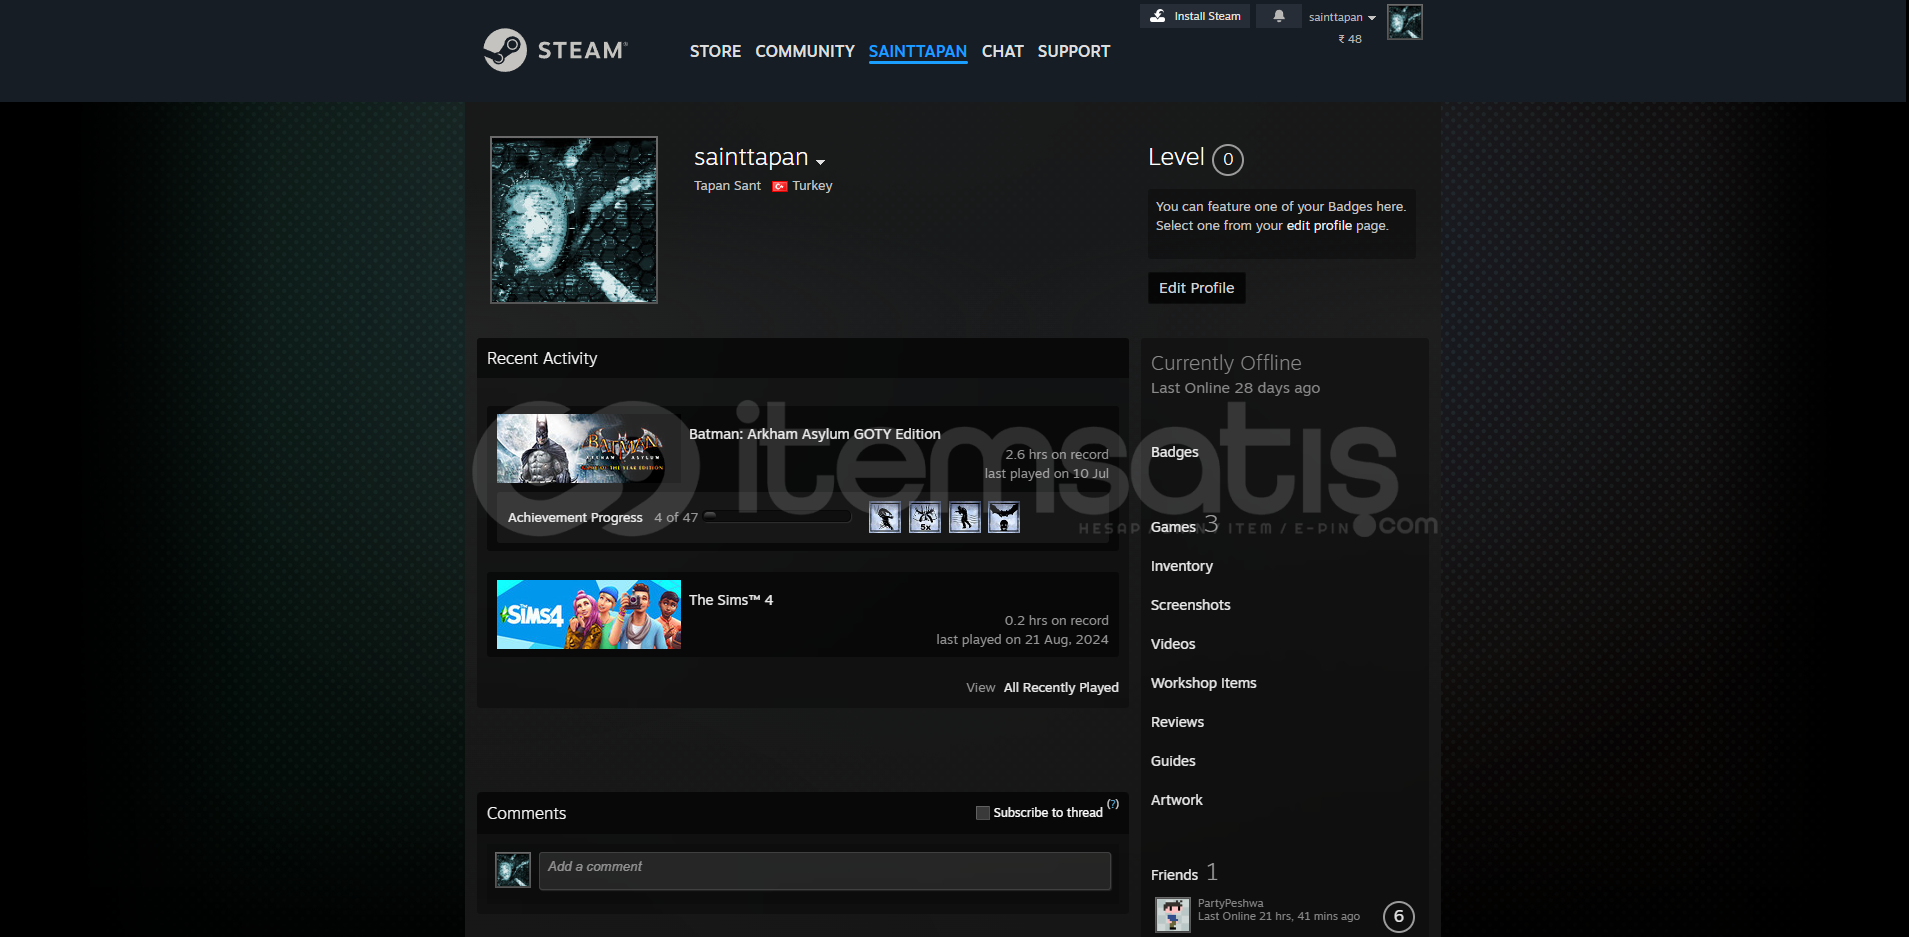Click the Steam logo in the header
Image resolution: width=1909 pixels, height=937 pixels.
(x=555, y=50)
